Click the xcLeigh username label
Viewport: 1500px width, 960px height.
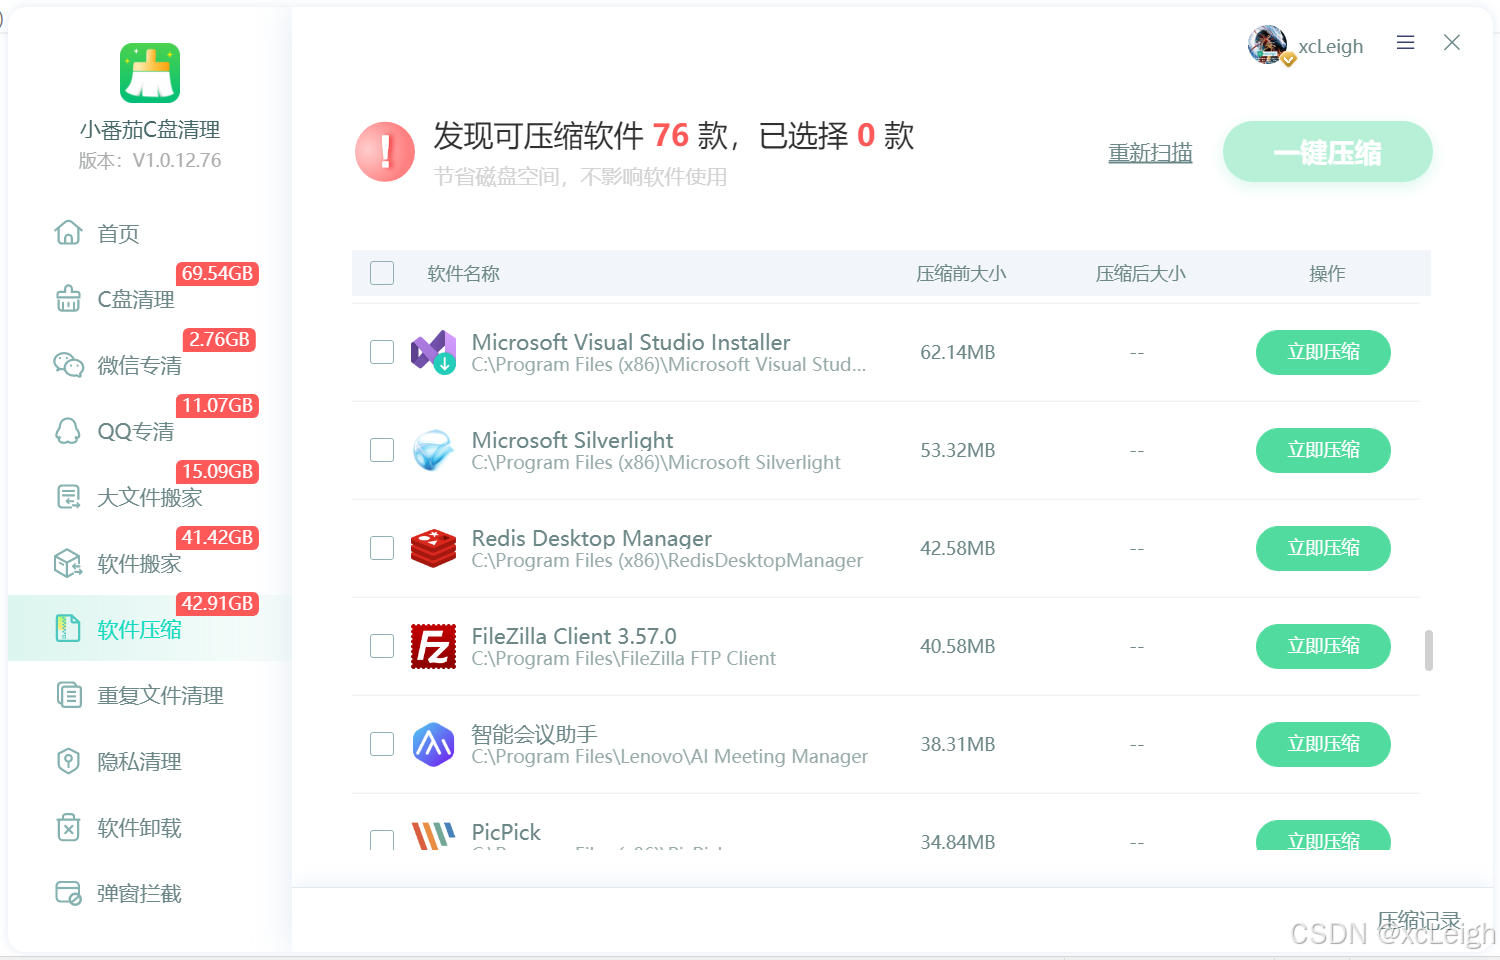[x=1330, y=46]
